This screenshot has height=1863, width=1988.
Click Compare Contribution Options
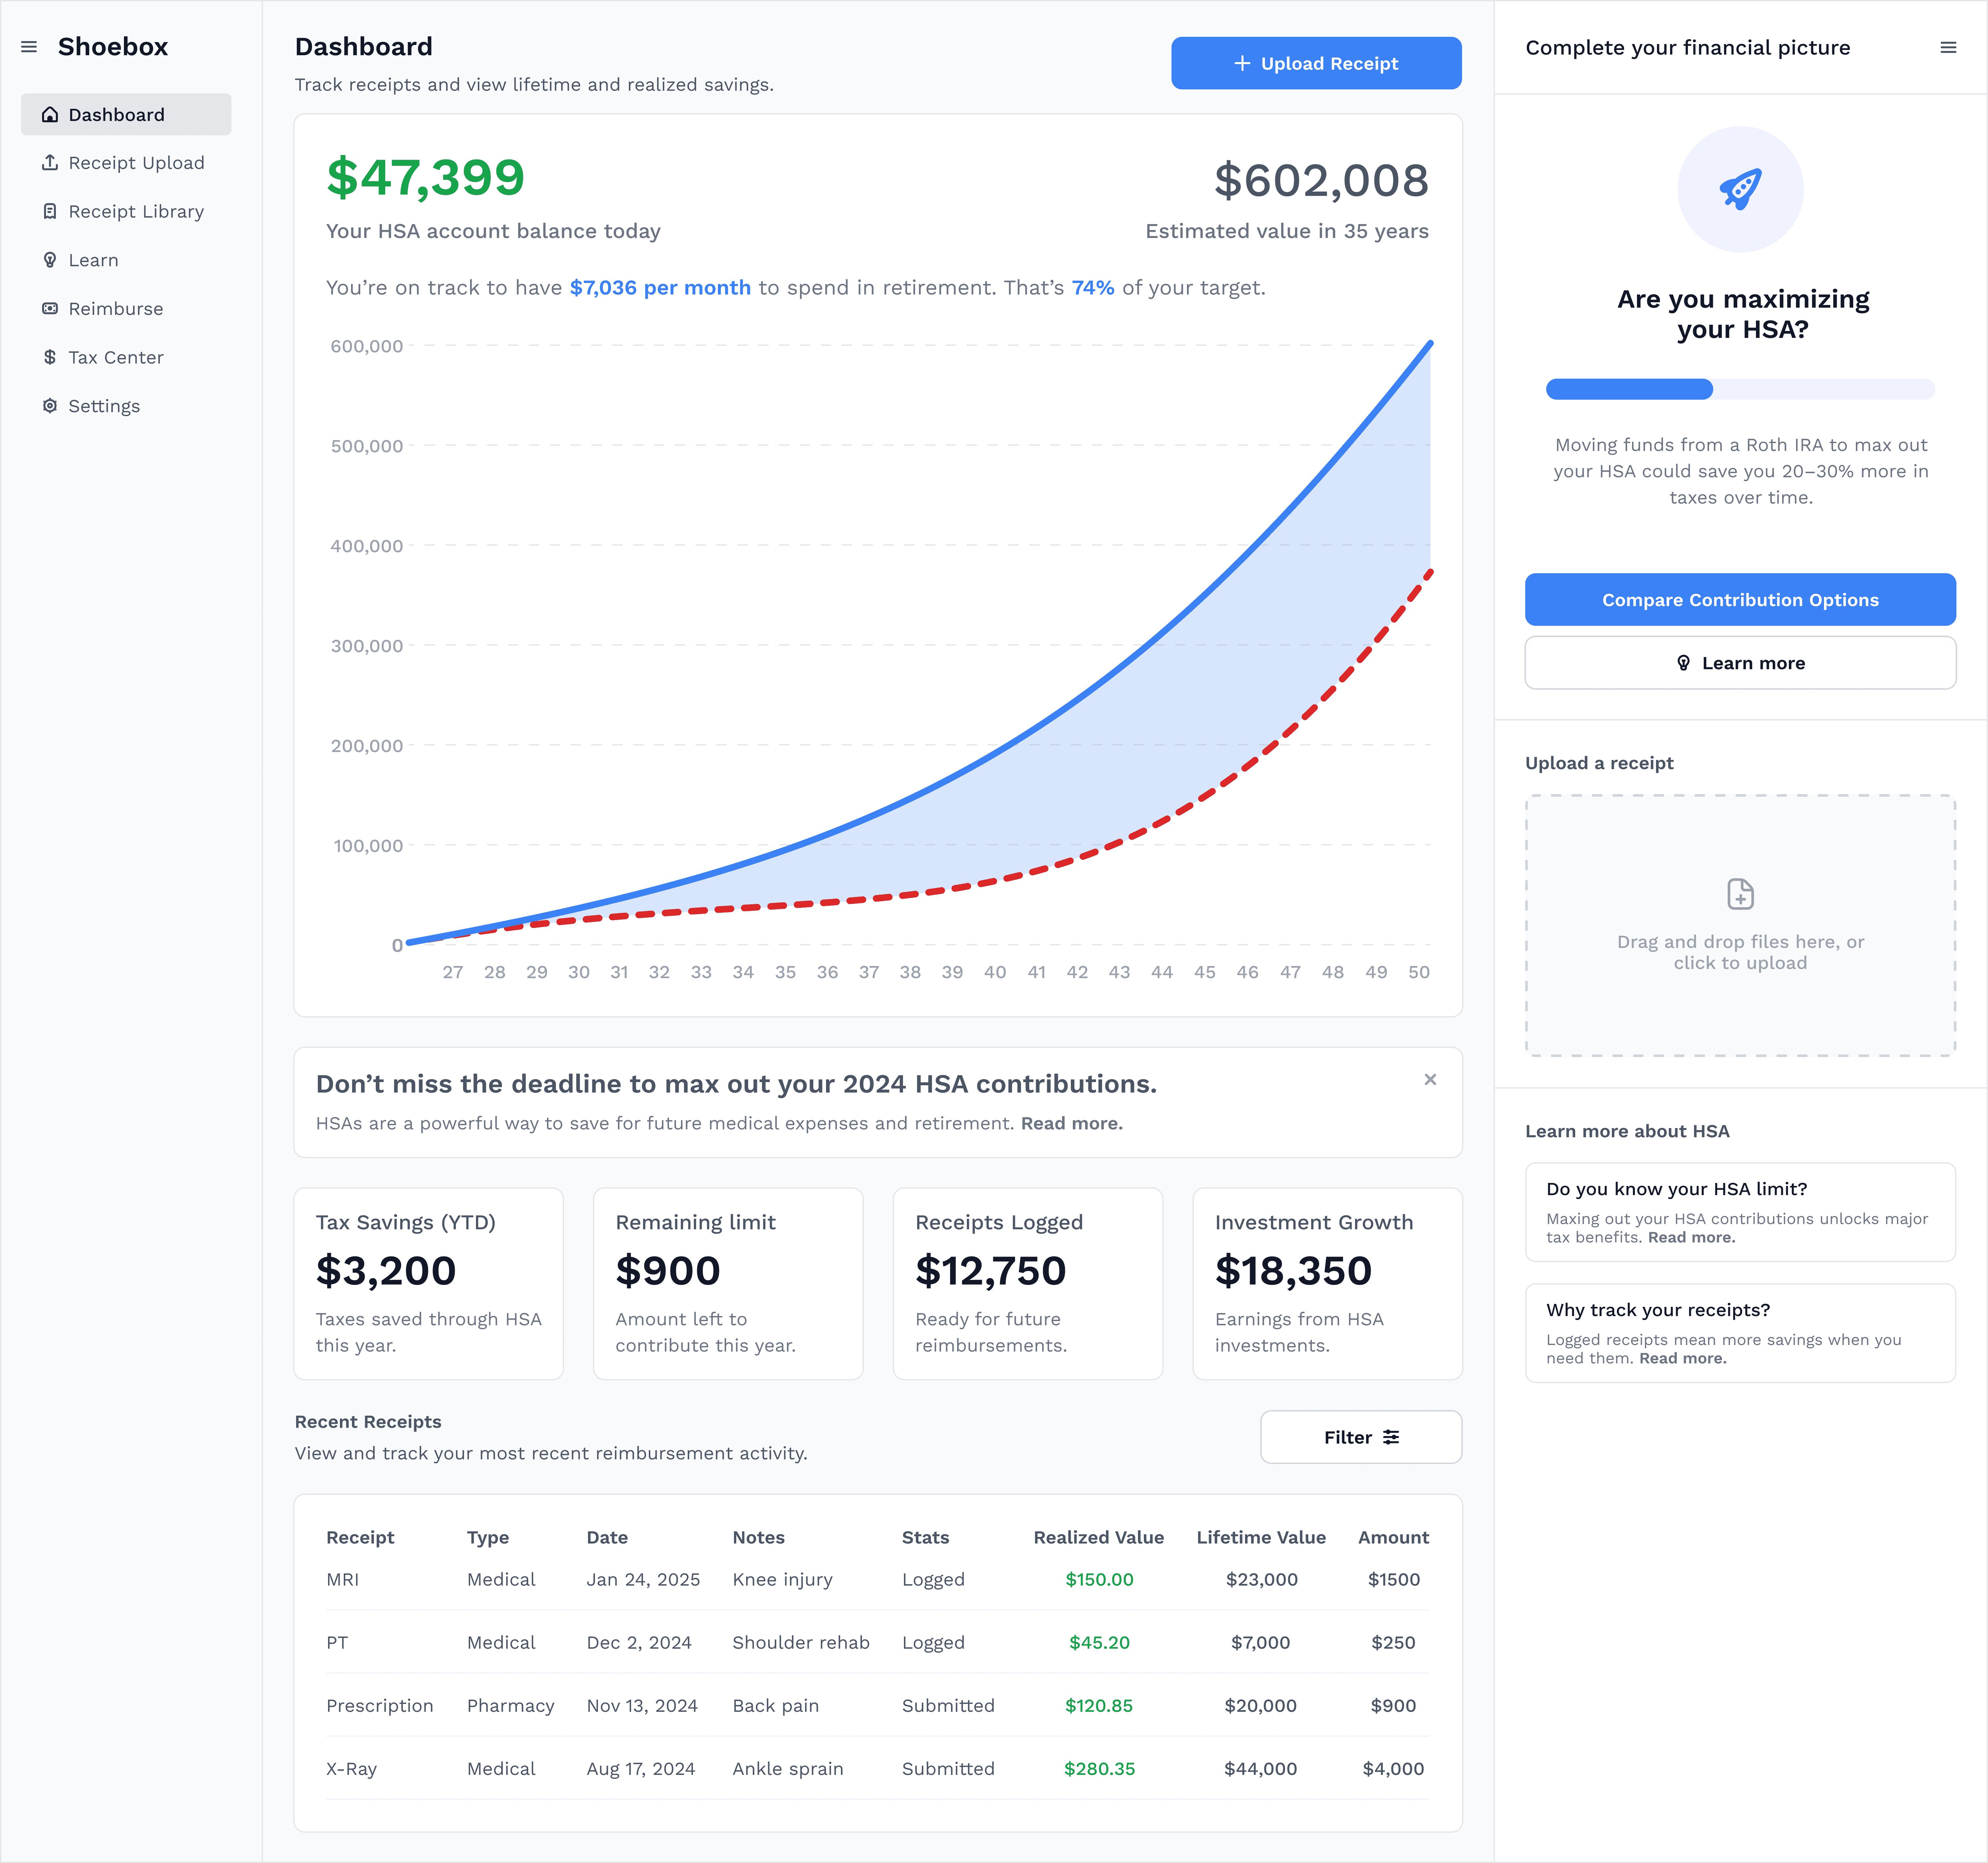1740,600
